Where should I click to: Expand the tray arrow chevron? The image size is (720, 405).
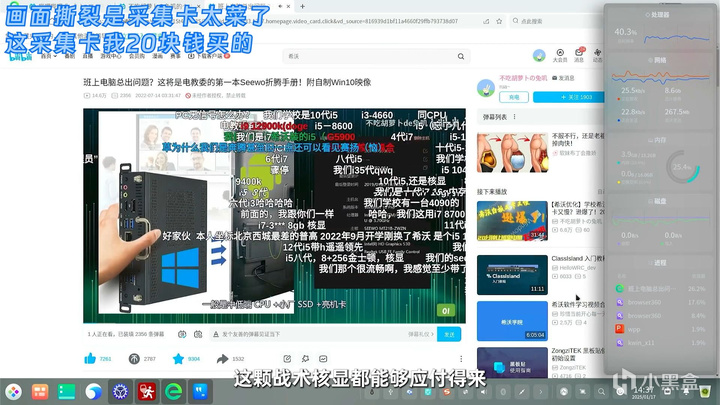[x=540, y=392]
